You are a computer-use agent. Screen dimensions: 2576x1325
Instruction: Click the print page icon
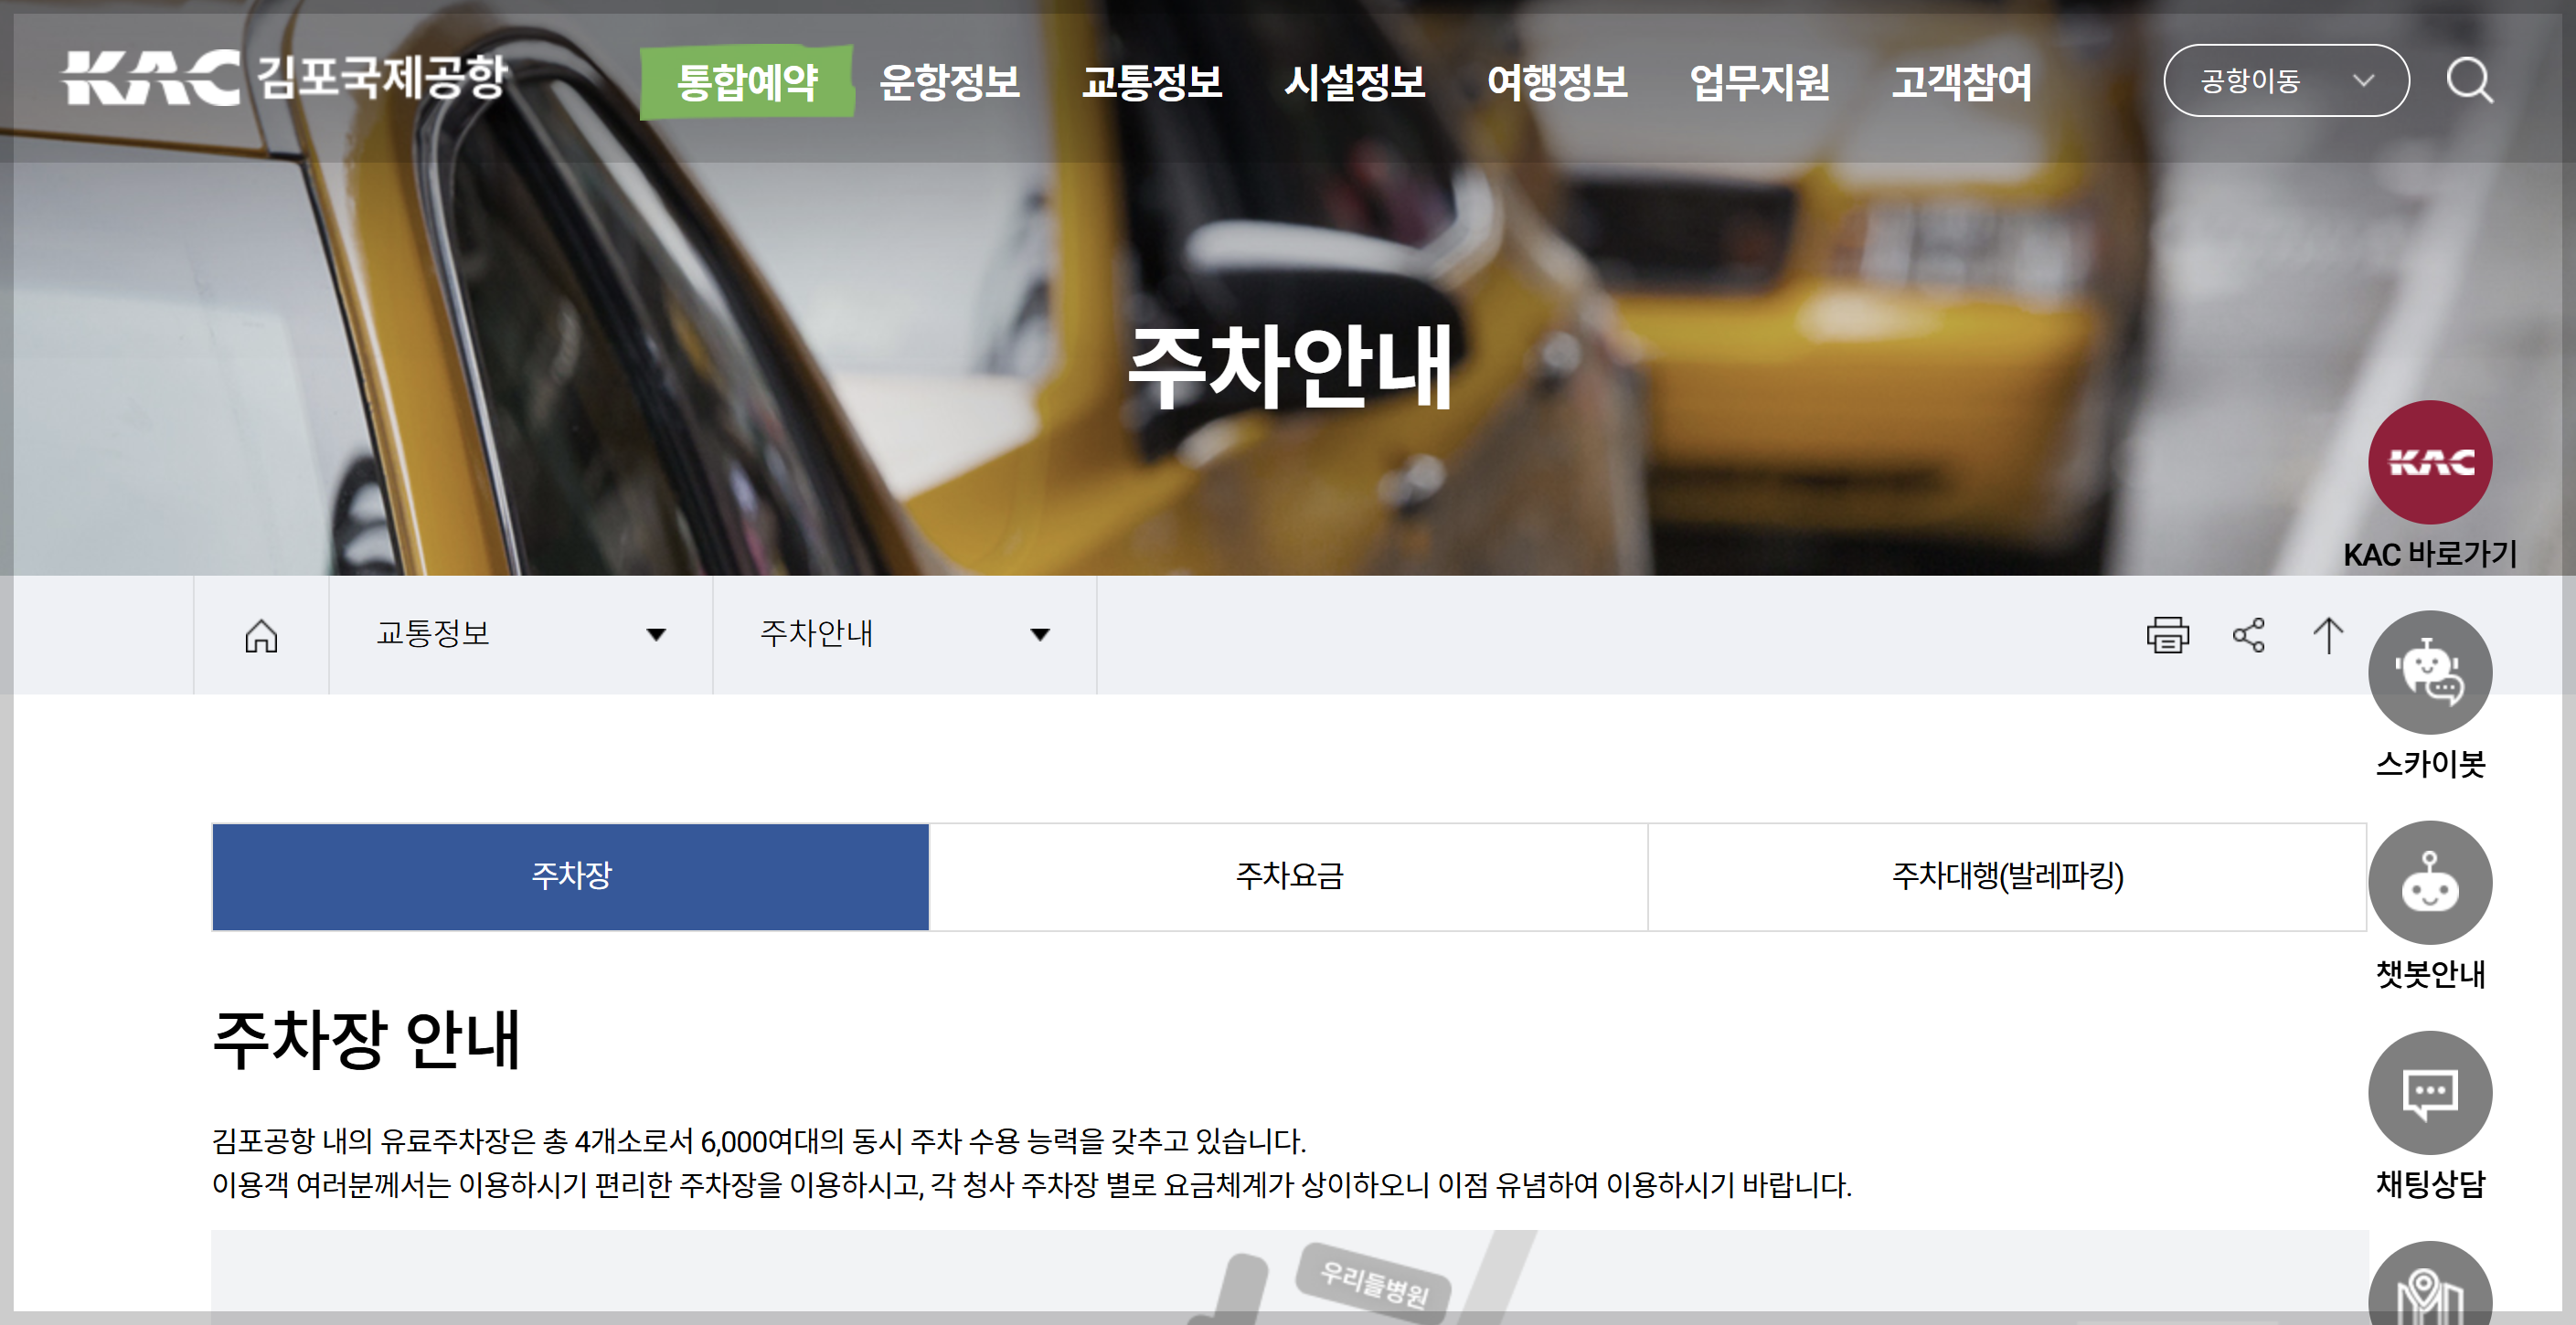2167,635
